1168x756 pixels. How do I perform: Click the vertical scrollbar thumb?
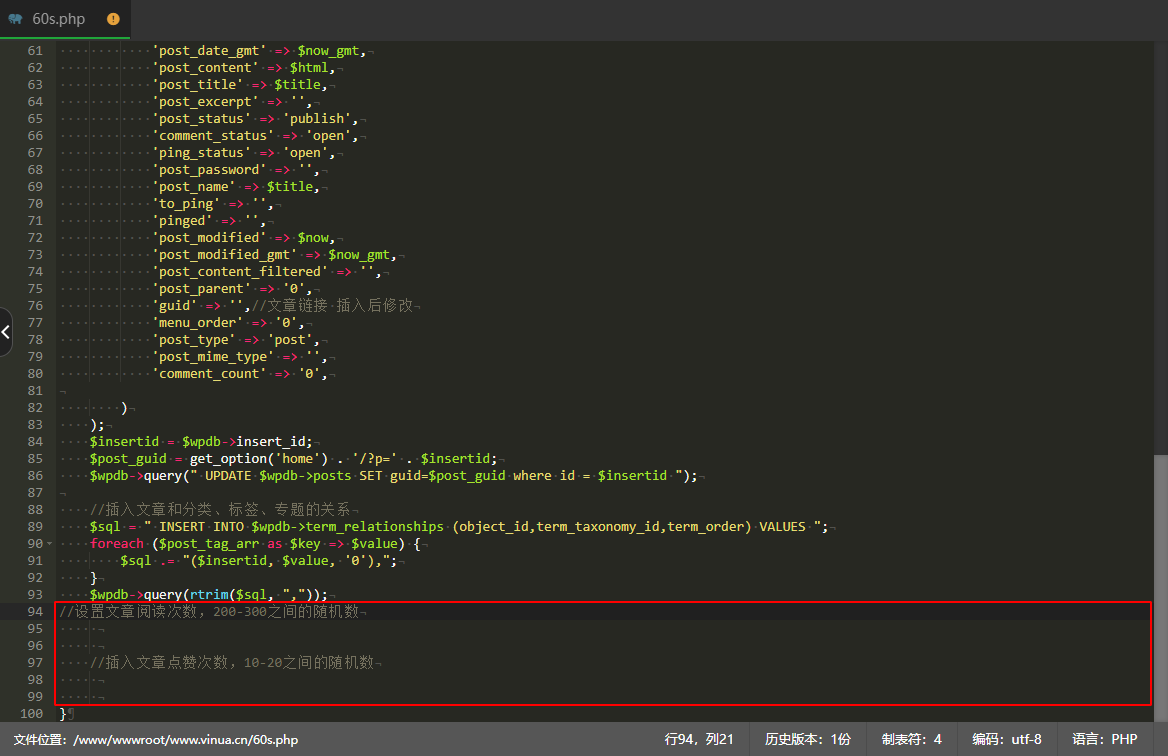1161,588
